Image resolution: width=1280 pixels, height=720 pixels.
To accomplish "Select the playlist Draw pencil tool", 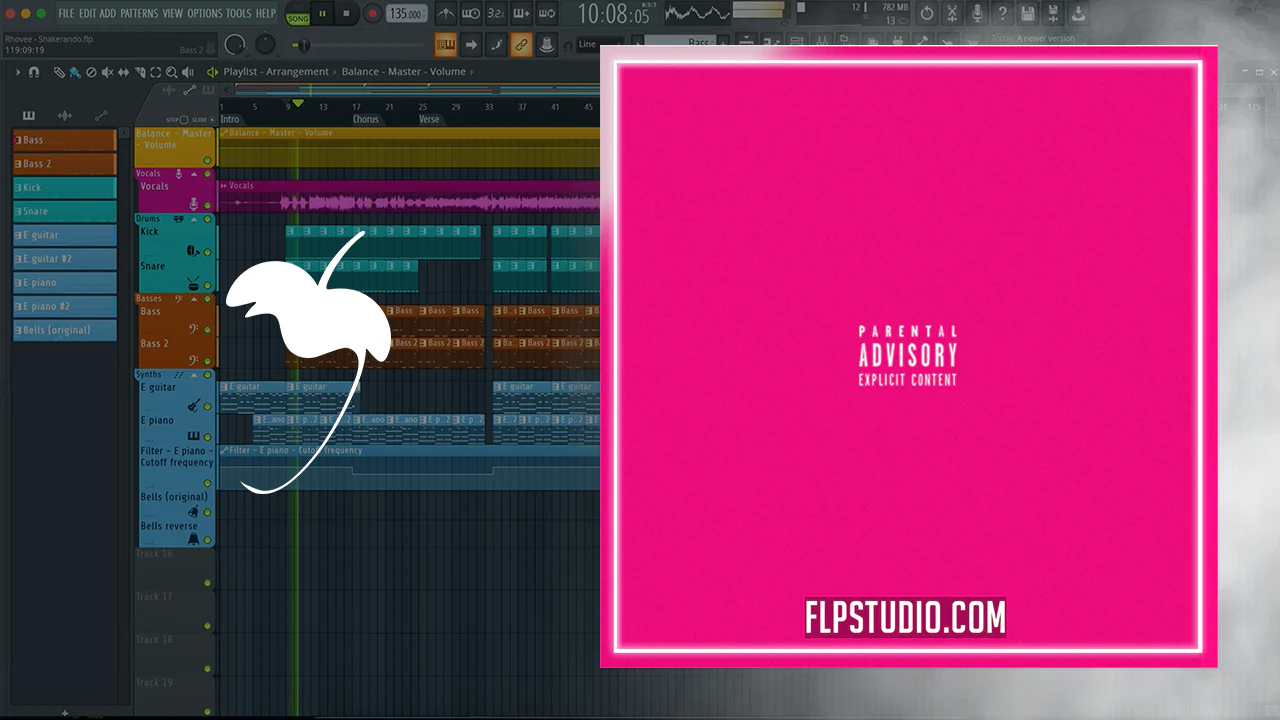I will pos(59,72).
